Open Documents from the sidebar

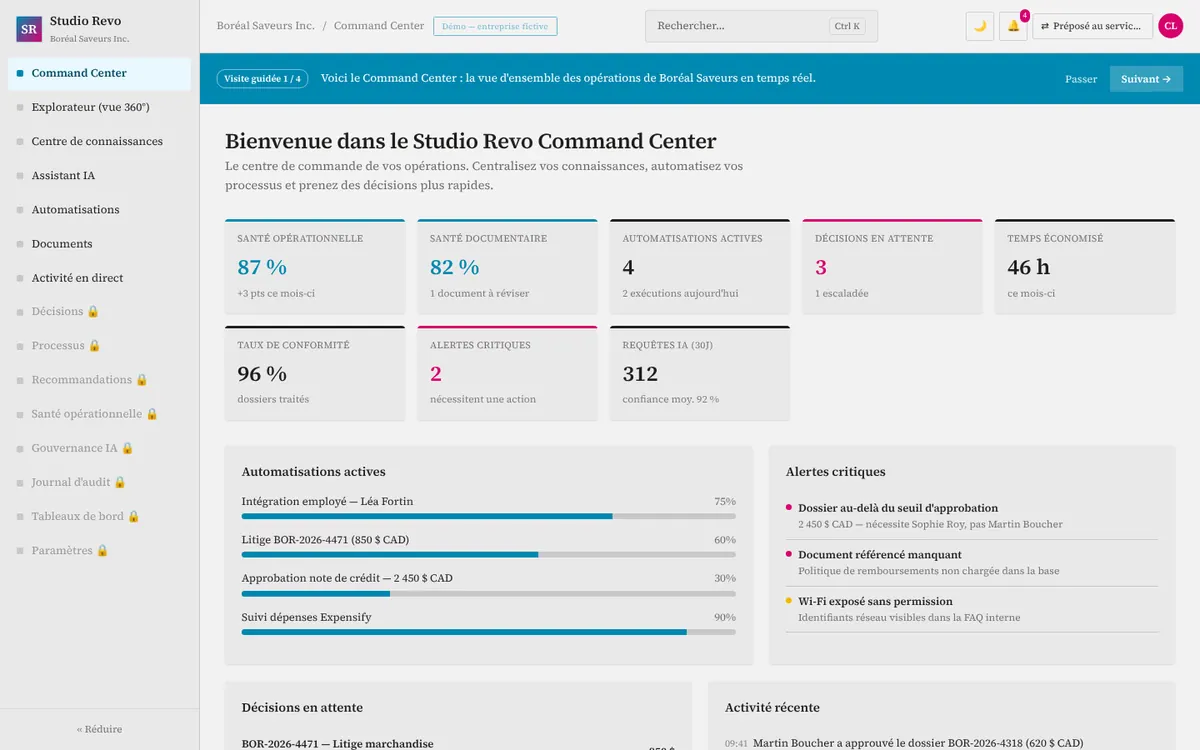(x=100, y=243)
